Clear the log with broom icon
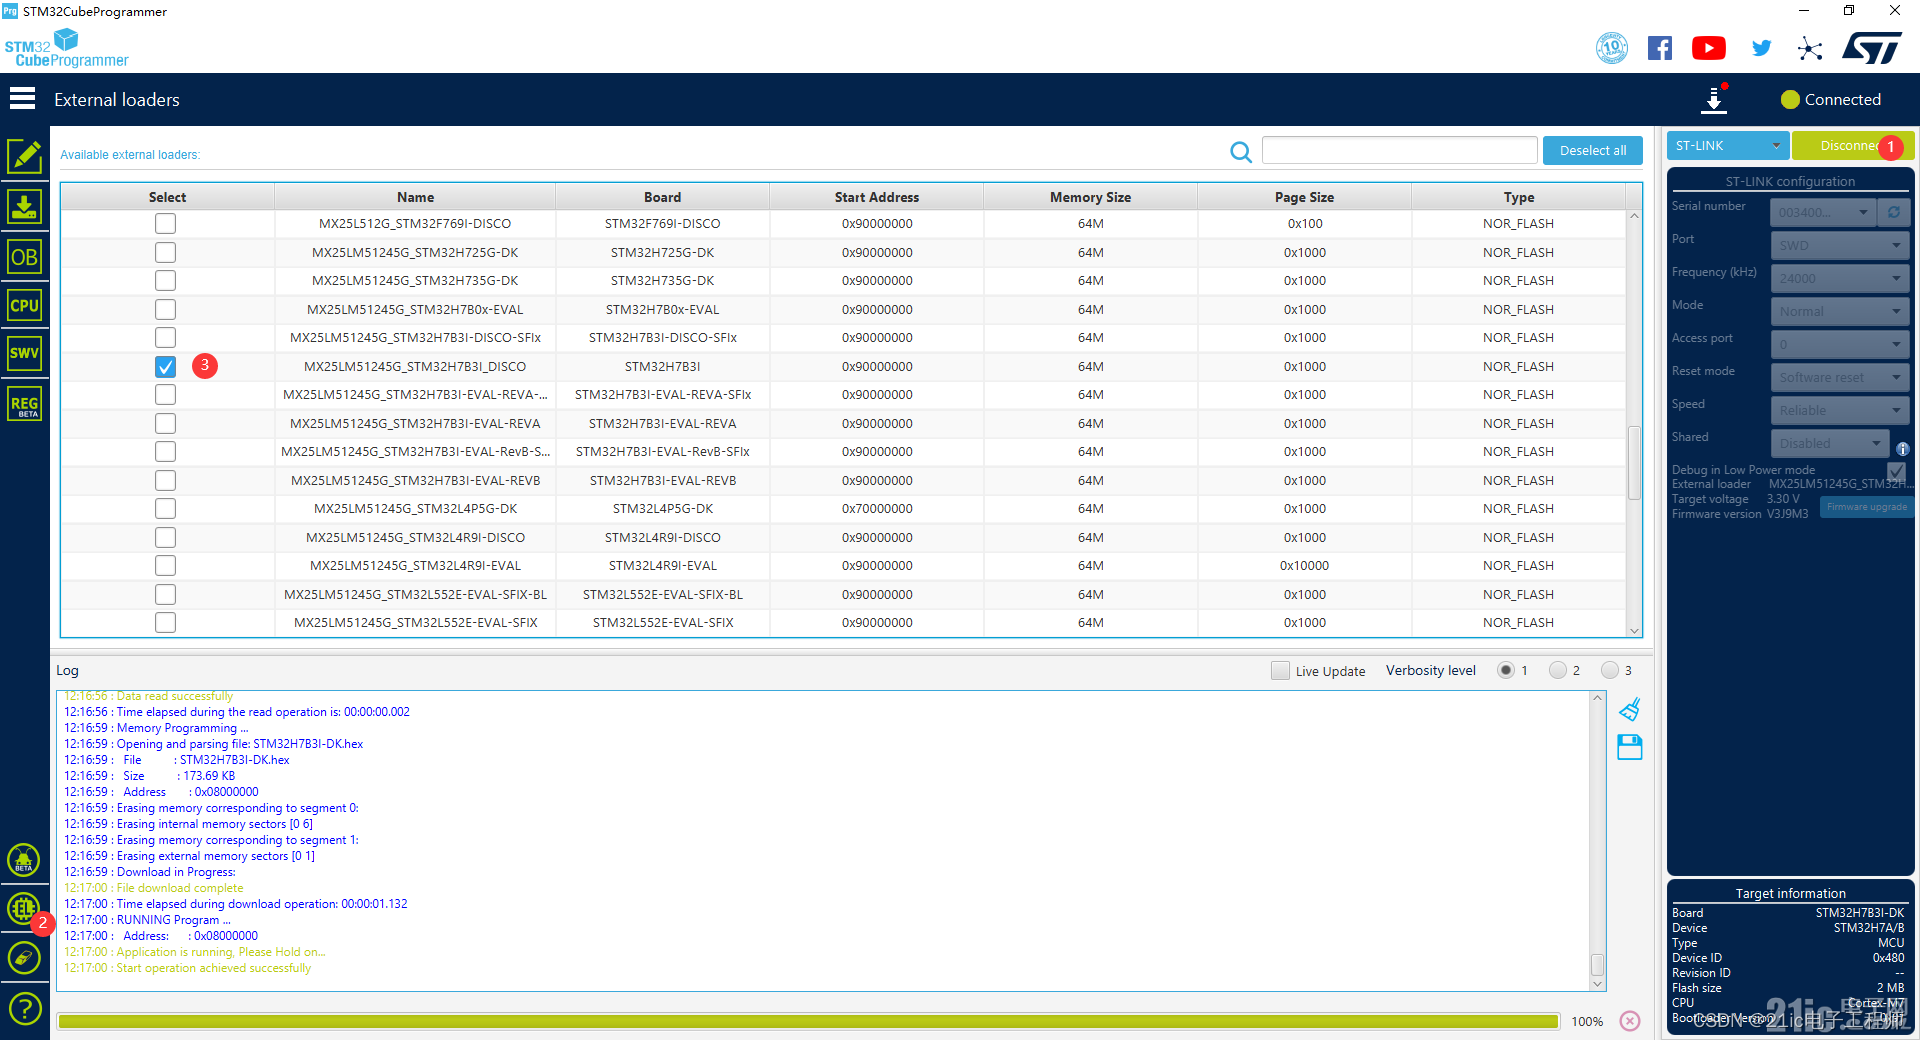Image resolution: width=1920 pixels, height=1040 pixels. [x=1630, y=710]
